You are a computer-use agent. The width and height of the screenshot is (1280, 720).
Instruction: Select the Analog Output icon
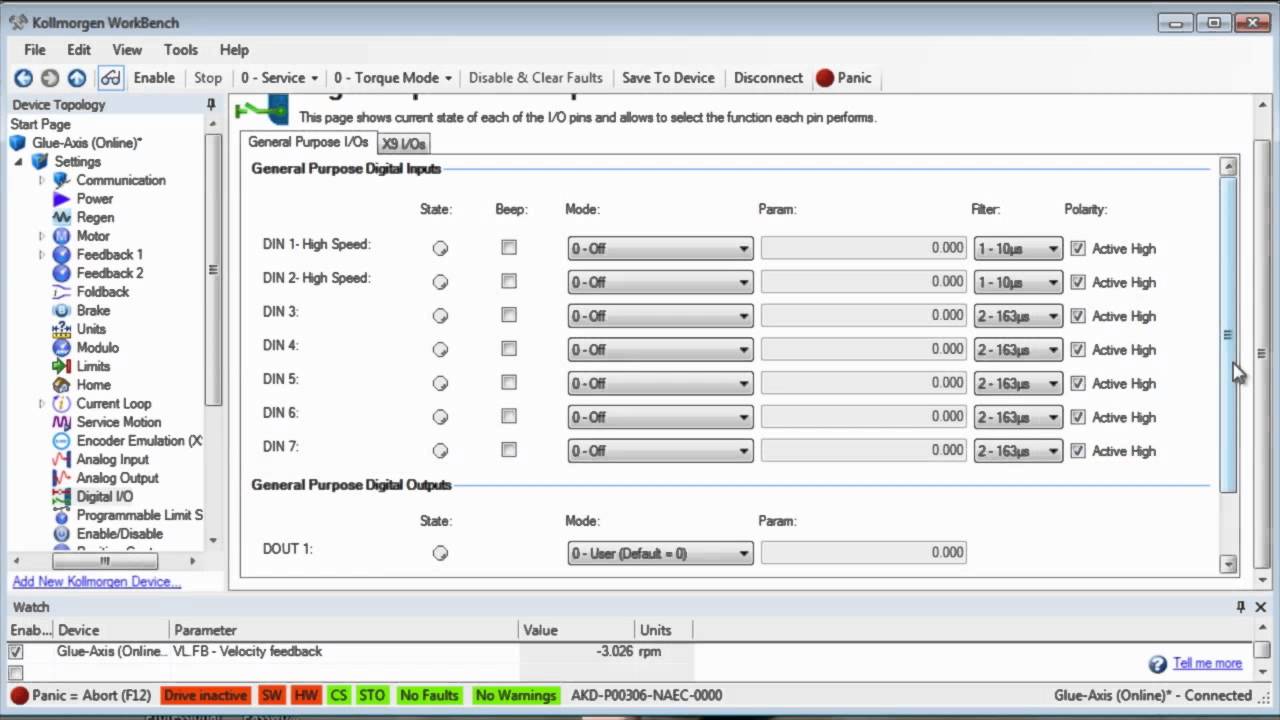62,478
